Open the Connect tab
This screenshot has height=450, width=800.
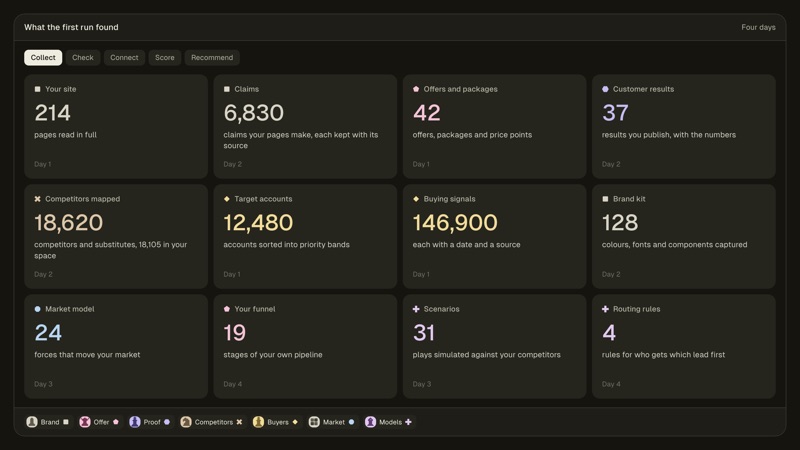(124, 58)
